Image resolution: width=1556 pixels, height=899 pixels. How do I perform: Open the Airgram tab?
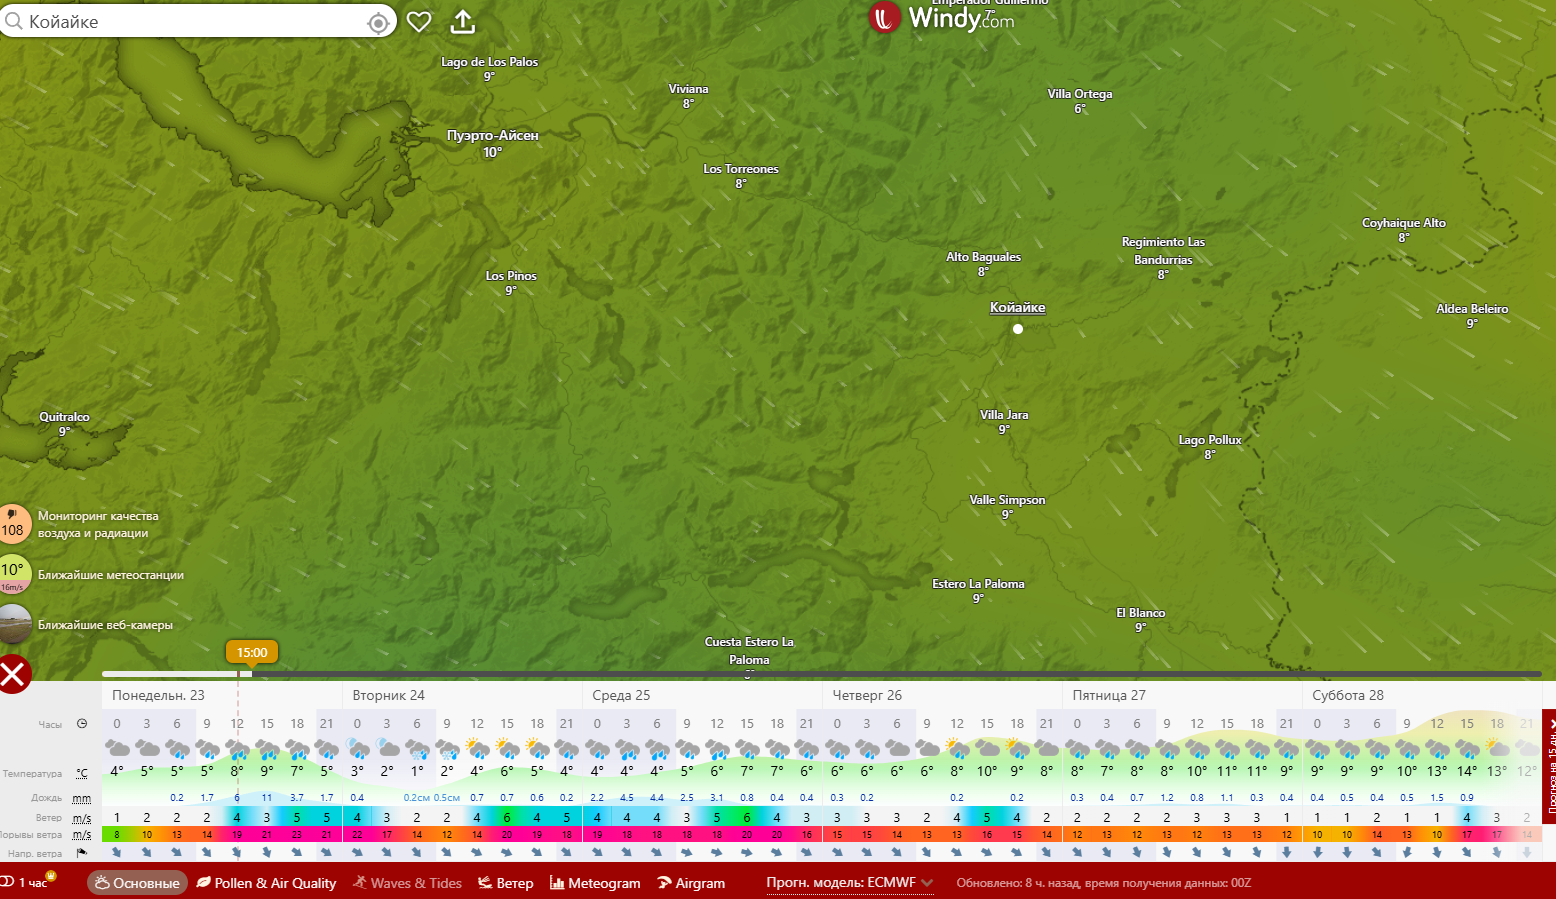691,883
